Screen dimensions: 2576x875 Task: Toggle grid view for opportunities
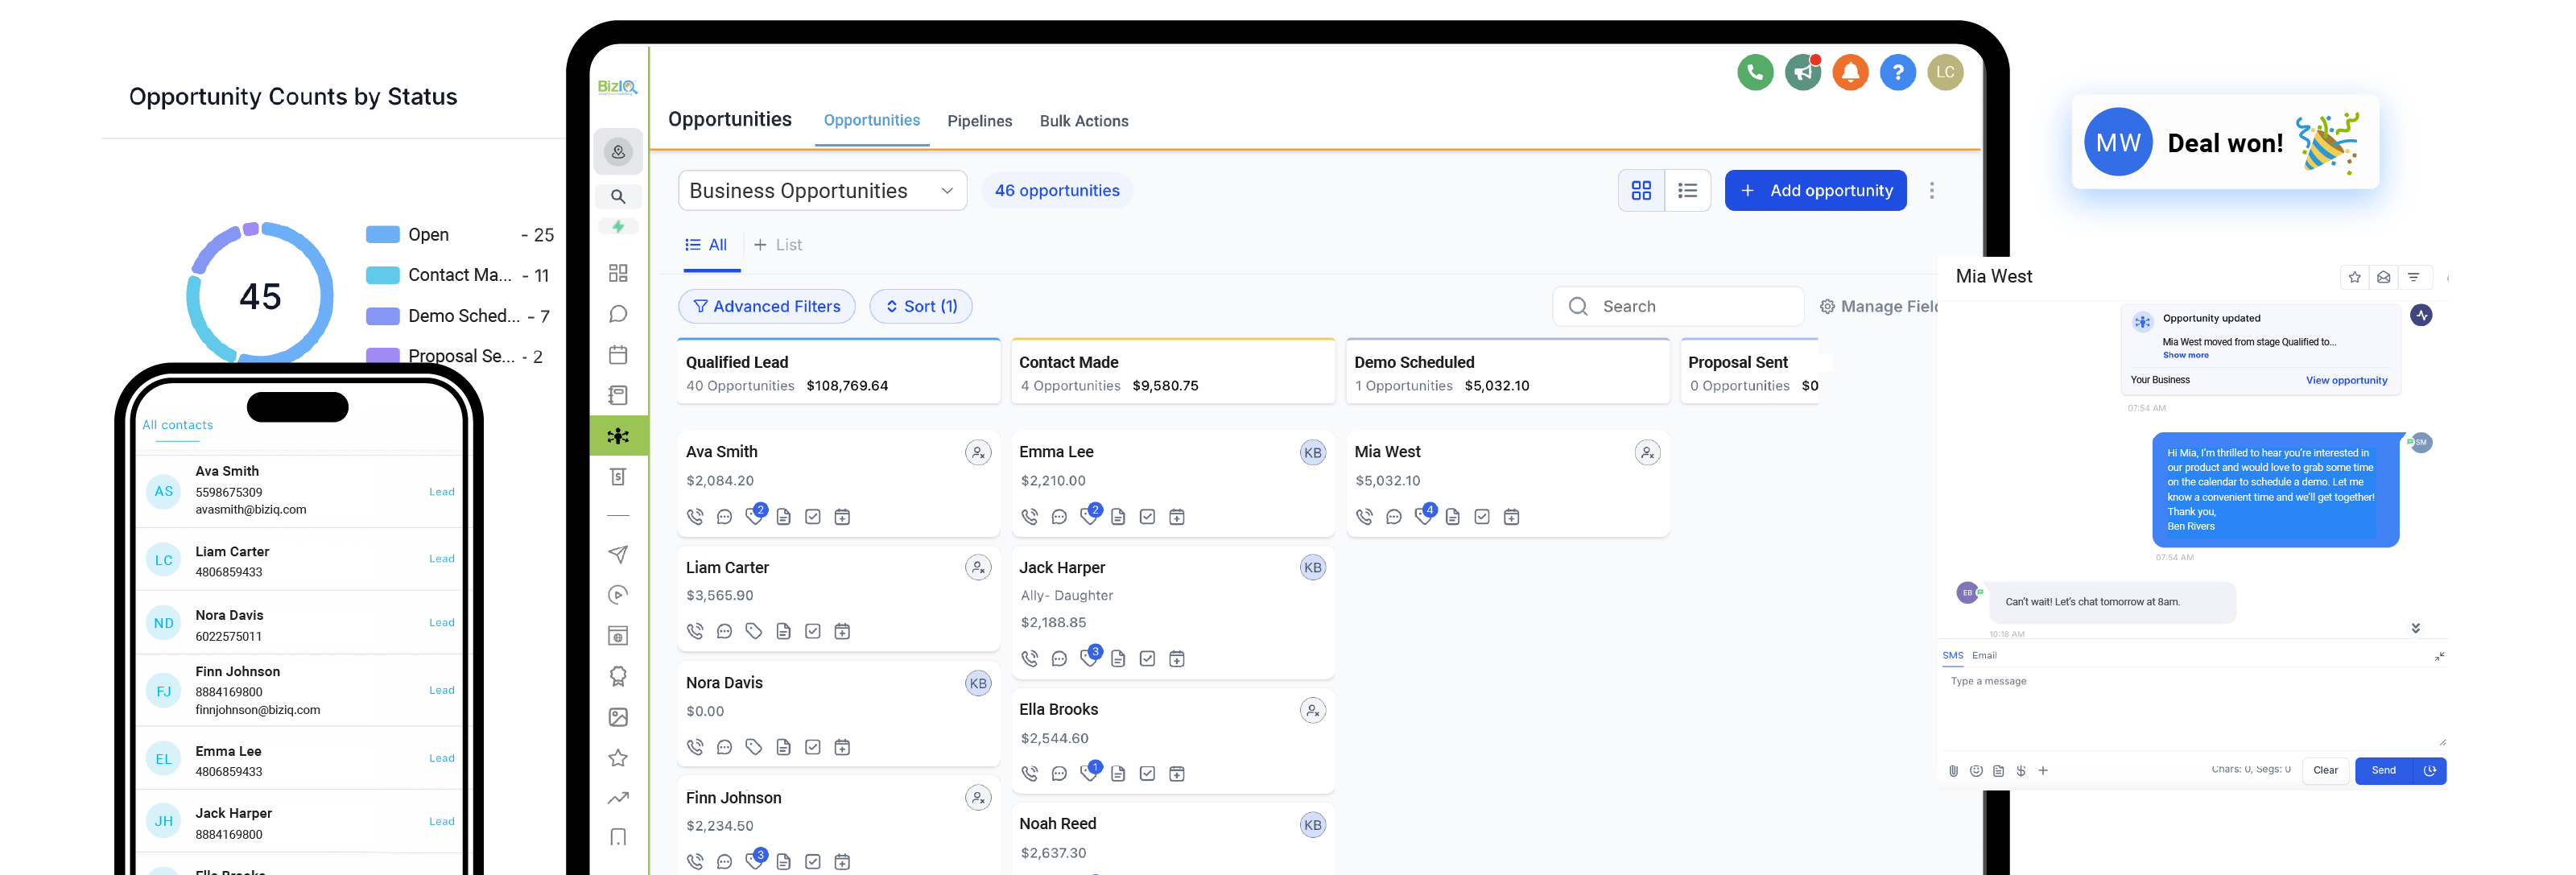[x=1641, y=189]
